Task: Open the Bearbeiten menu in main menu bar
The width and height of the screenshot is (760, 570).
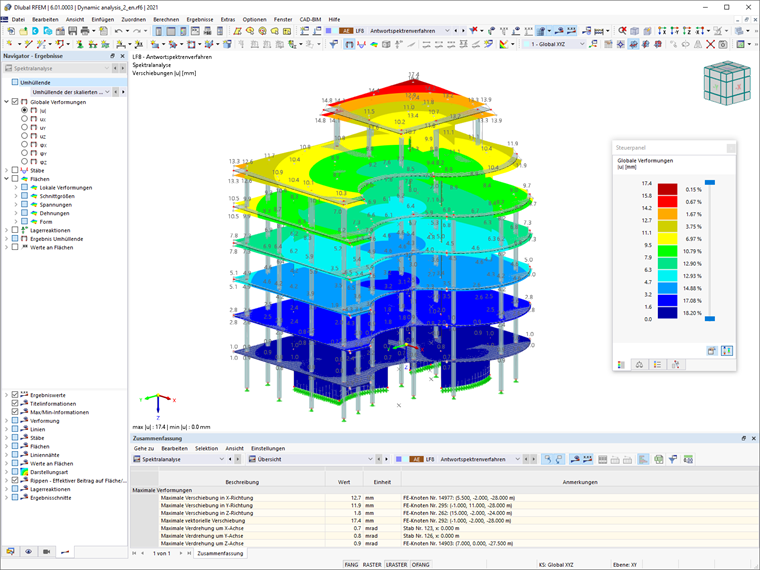Action: (x=45, y=19)
